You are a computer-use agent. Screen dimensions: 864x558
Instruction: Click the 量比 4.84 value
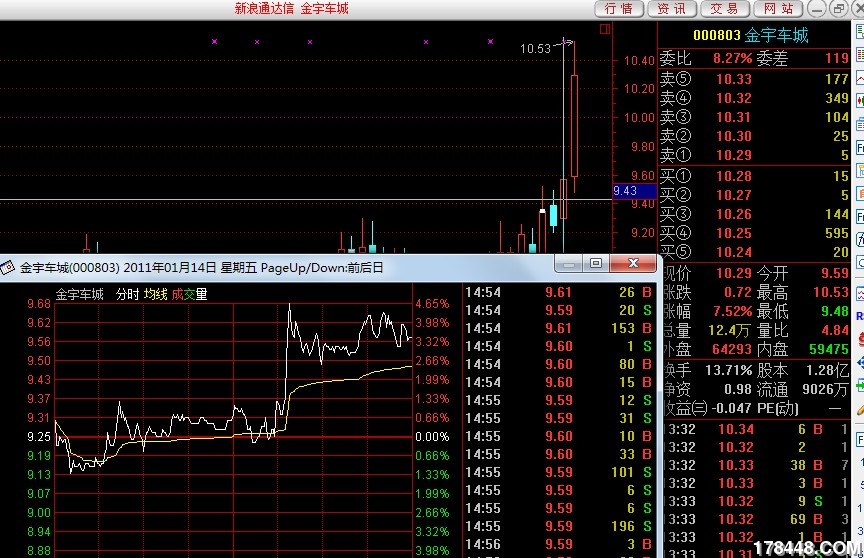(x=835, y=331)
